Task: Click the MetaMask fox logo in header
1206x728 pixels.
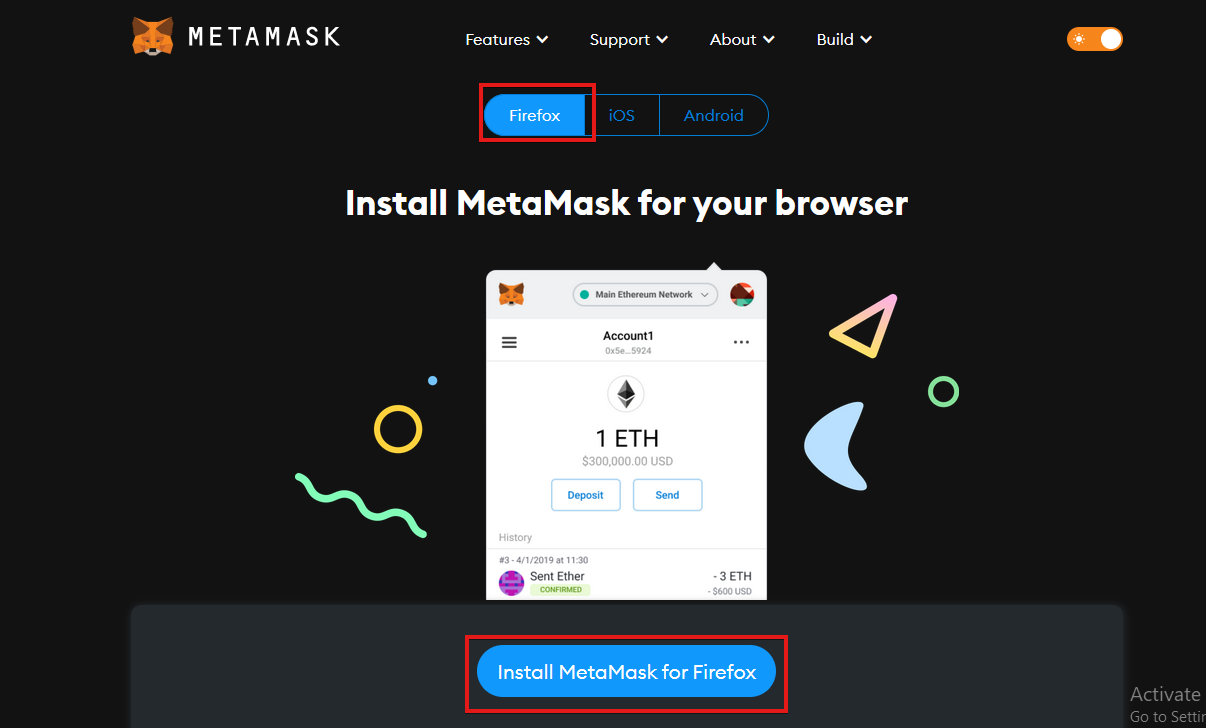Action: [x=153, y=37]
